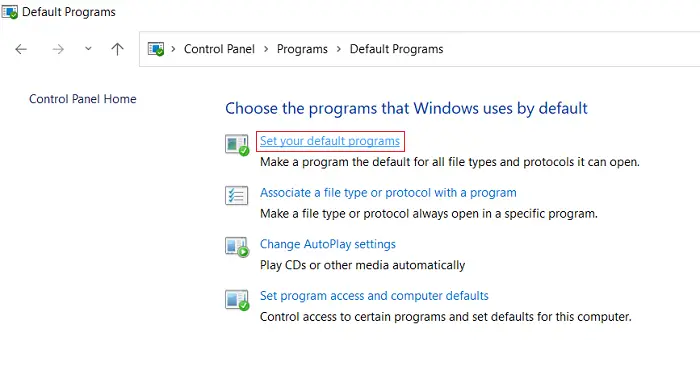Open Change AutoPlay settings link
This screenshot has height=370, width=700.
(x=328, y=244)
